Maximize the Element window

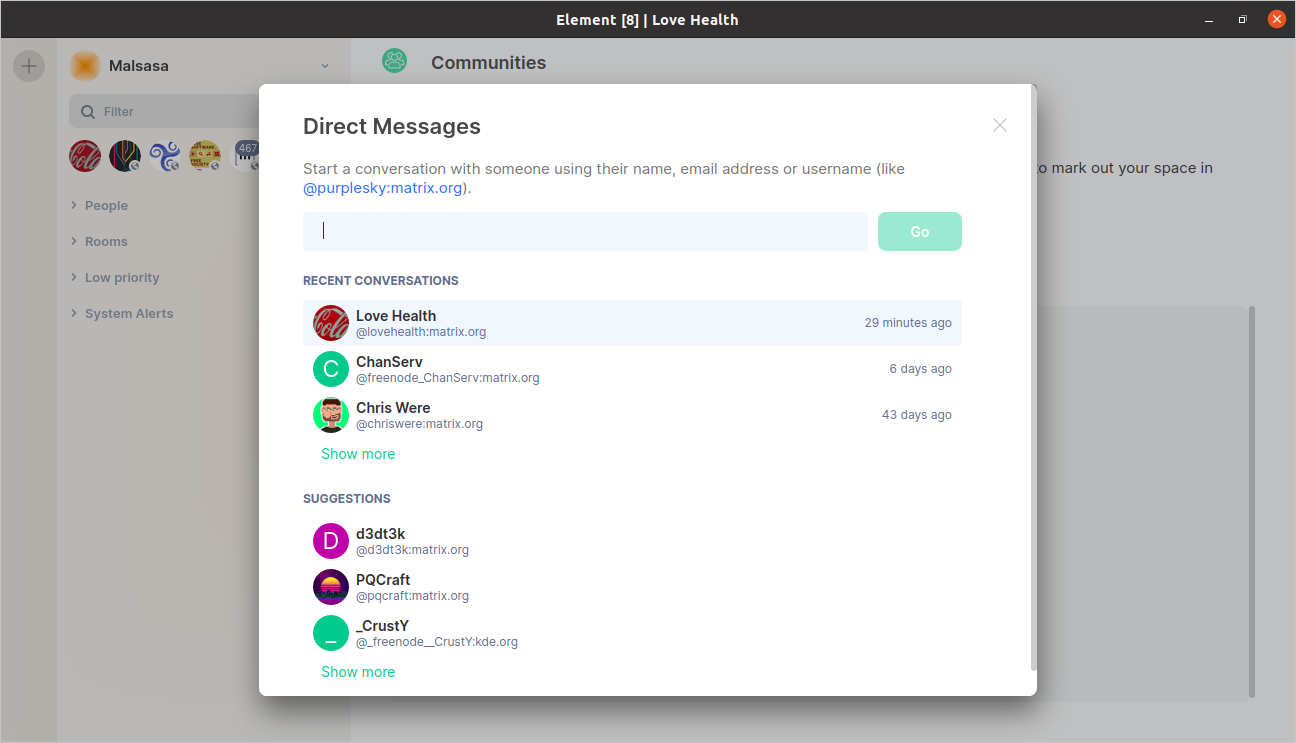[x=1243, y=19]
